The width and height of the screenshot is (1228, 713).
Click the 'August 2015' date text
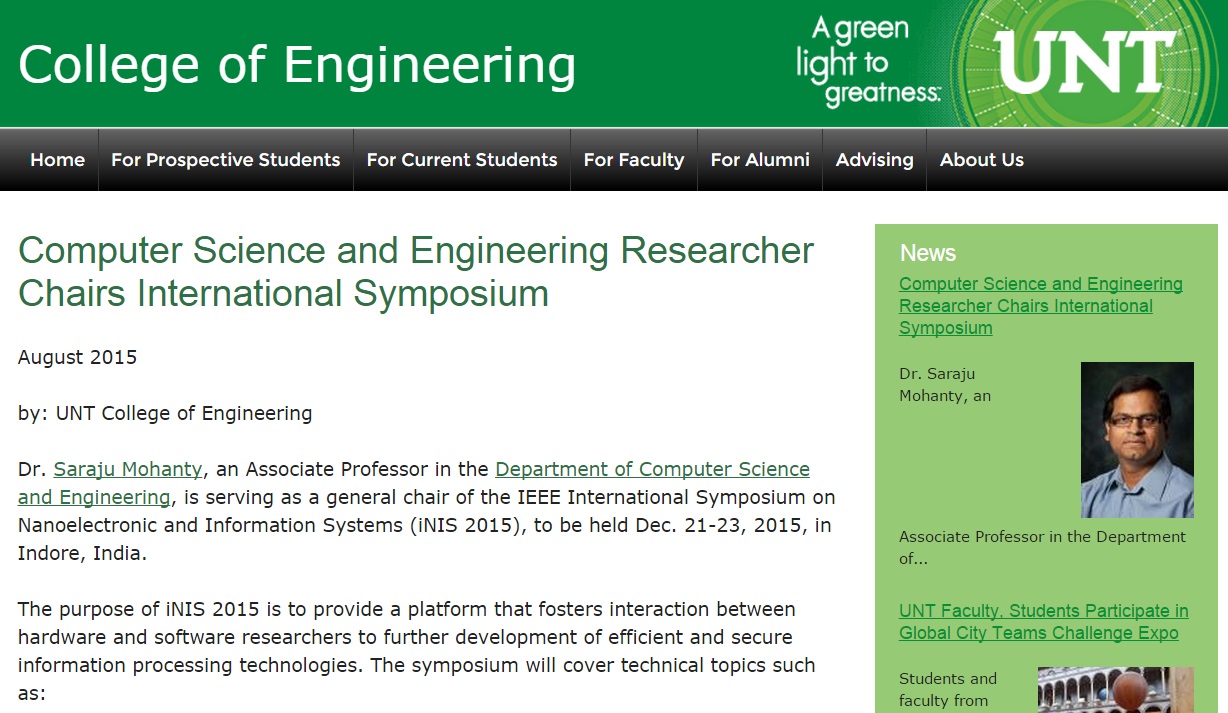point(77,357)
